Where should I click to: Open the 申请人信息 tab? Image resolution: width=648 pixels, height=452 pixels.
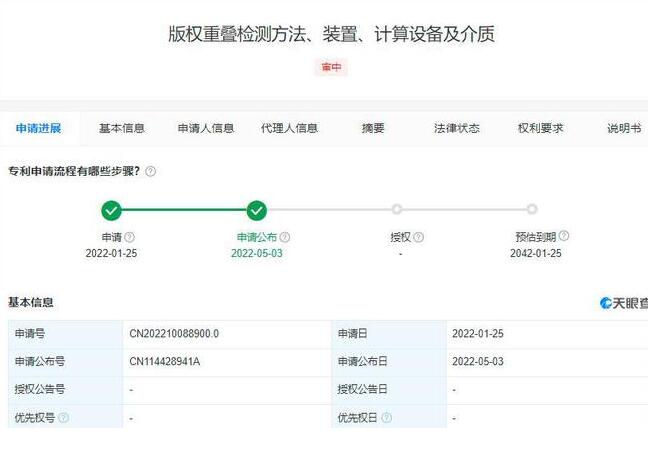pos(206,128)
